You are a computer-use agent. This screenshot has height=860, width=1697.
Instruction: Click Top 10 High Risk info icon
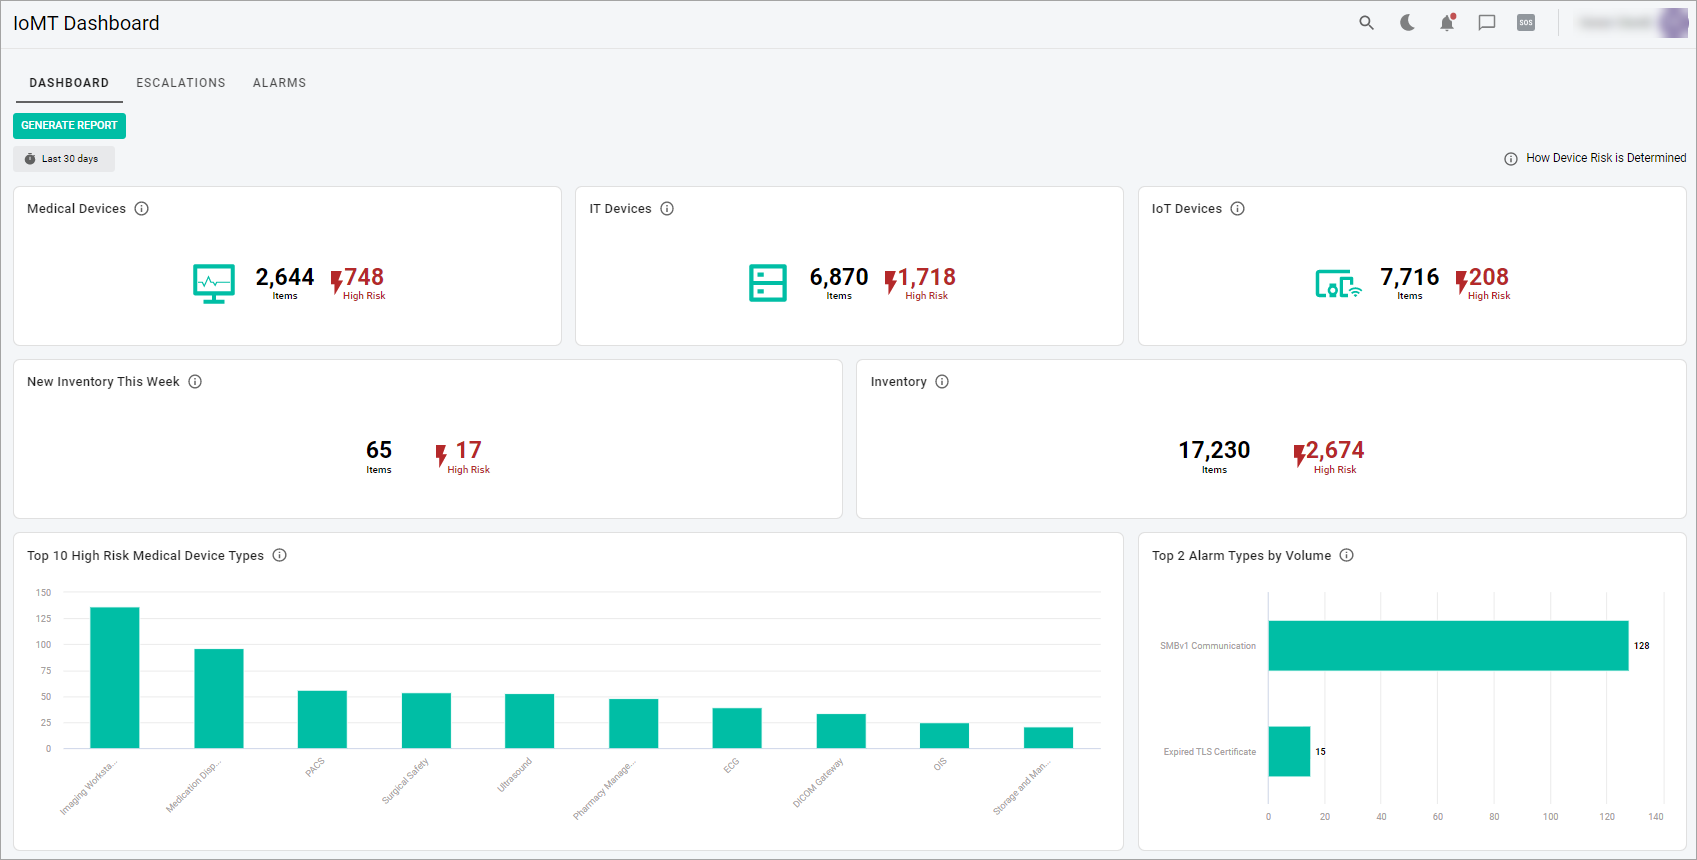pyautogui.click(x=280, y=555)
